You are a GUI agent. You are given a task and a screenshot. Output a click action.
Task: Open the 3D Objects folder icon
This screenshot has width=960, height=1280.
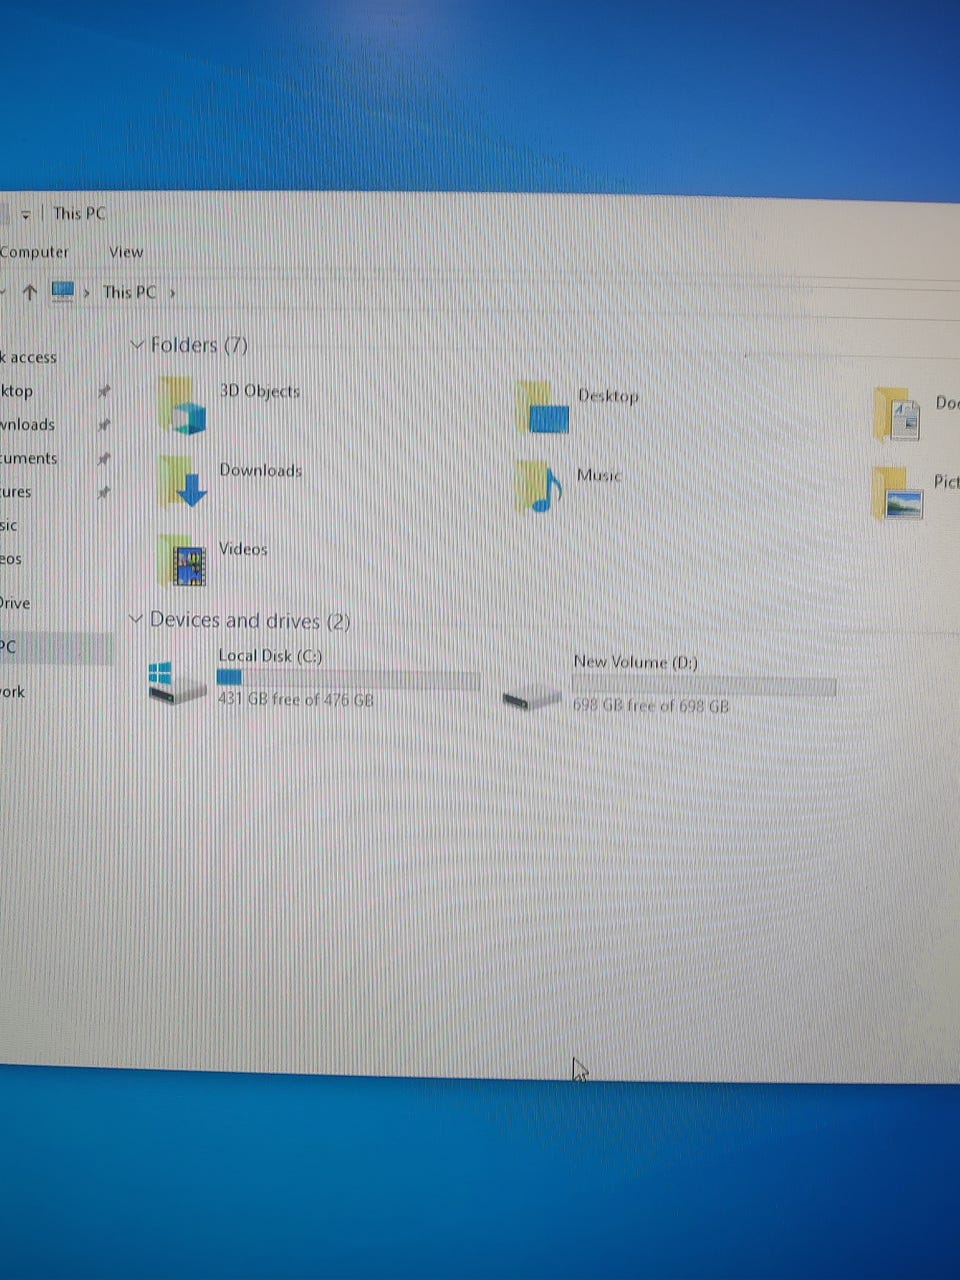pyautogui.click(x=182, y=405)
